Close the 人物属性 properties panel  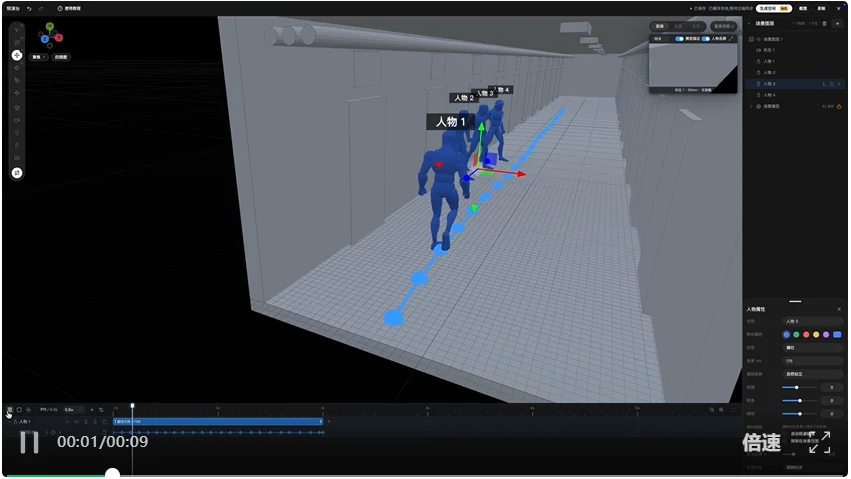click(839, 309)
